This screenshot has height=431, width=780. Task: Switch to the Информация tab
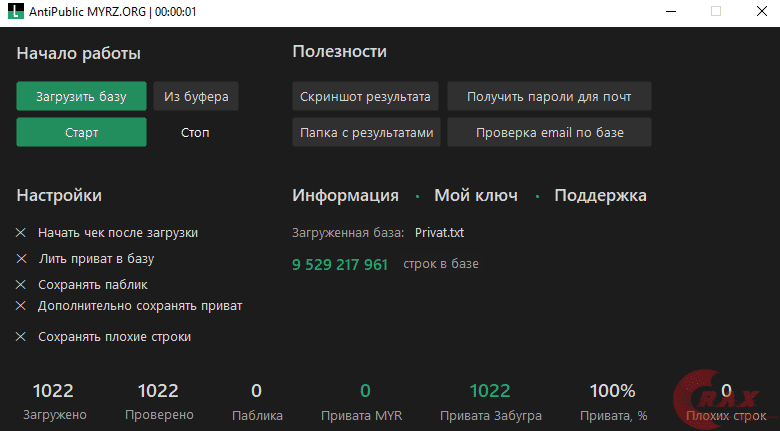pos(345,195)
